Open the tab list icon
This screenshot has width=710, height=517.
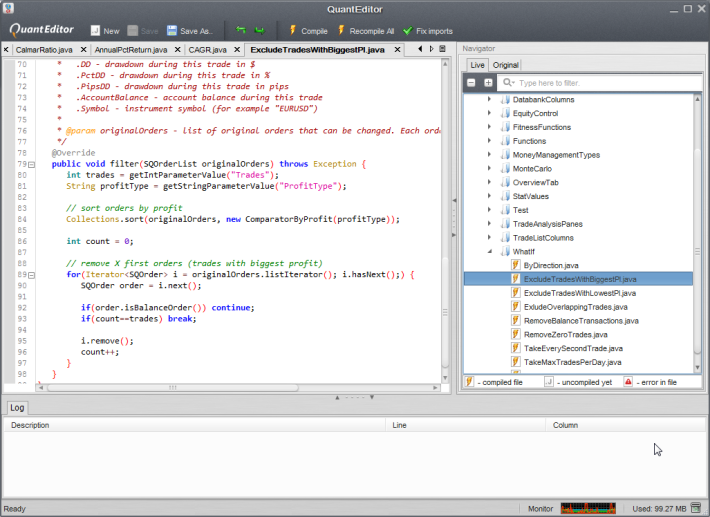coord(442,49)
